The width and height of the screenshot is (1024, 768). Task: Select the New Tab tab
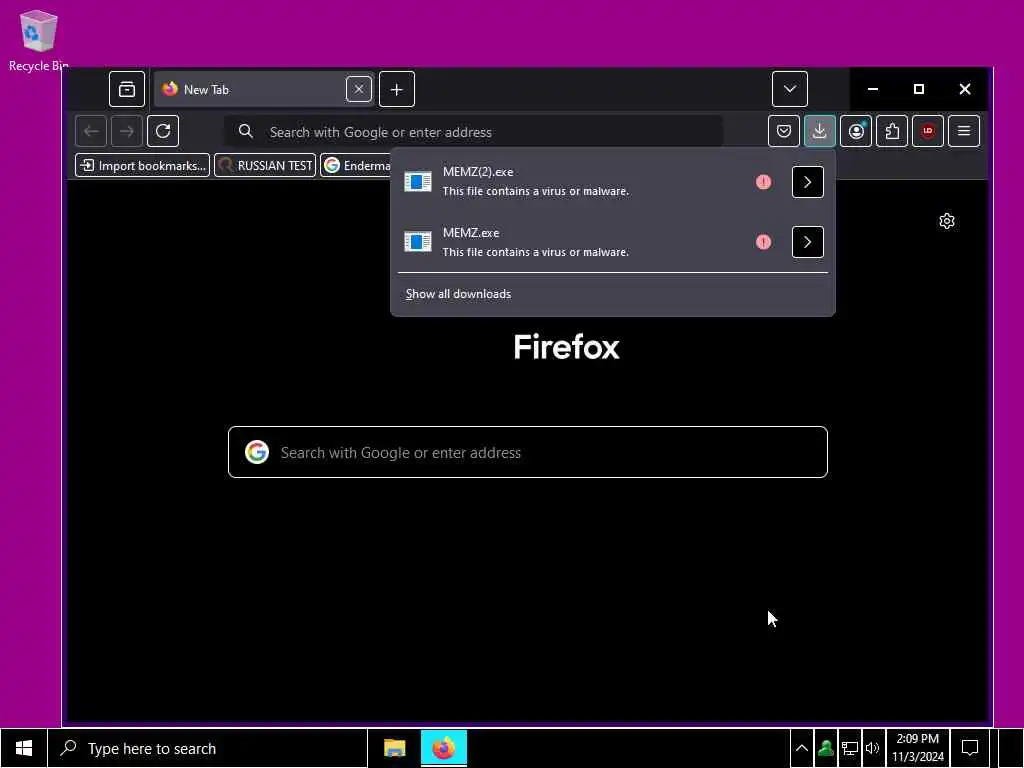tap(264, 89)
